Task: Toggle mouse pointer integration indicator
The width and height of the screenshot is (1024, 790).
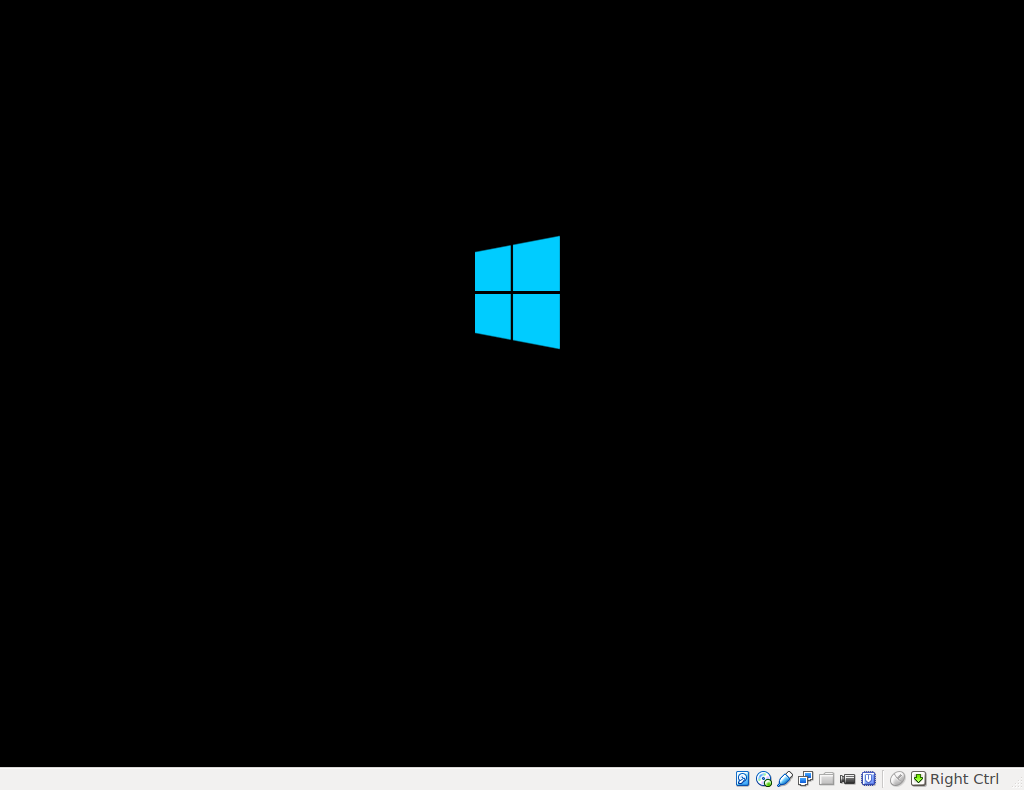Action: 897,779
